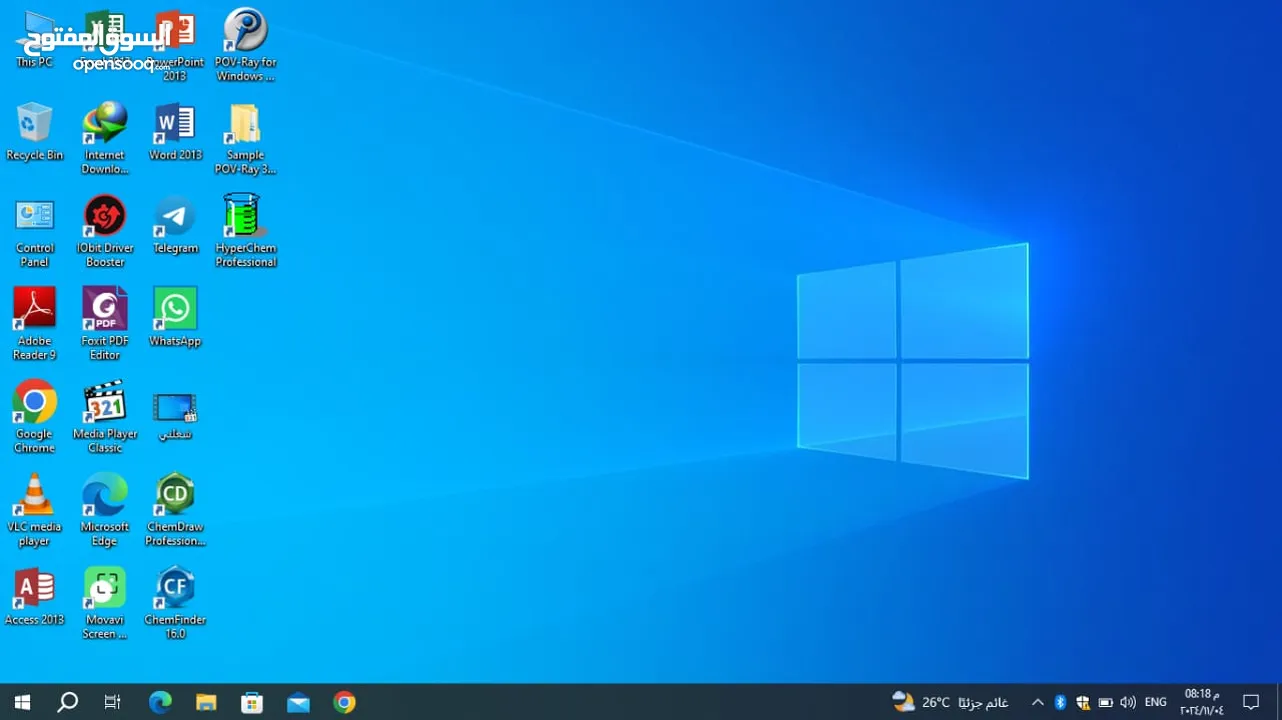This screenshot has height=720, width=1282.
Task: Launch the Telegram desktop shortcut
Action: (175, 225)
